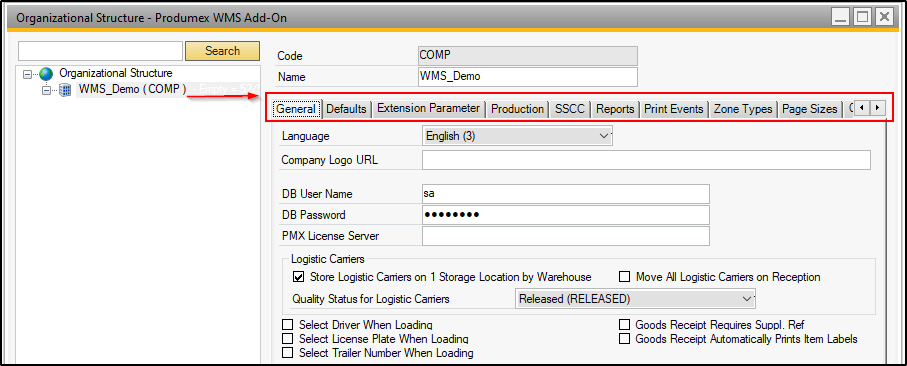
Task: Collapse the WMS_Demo company node
Action: tap(46, 90)
